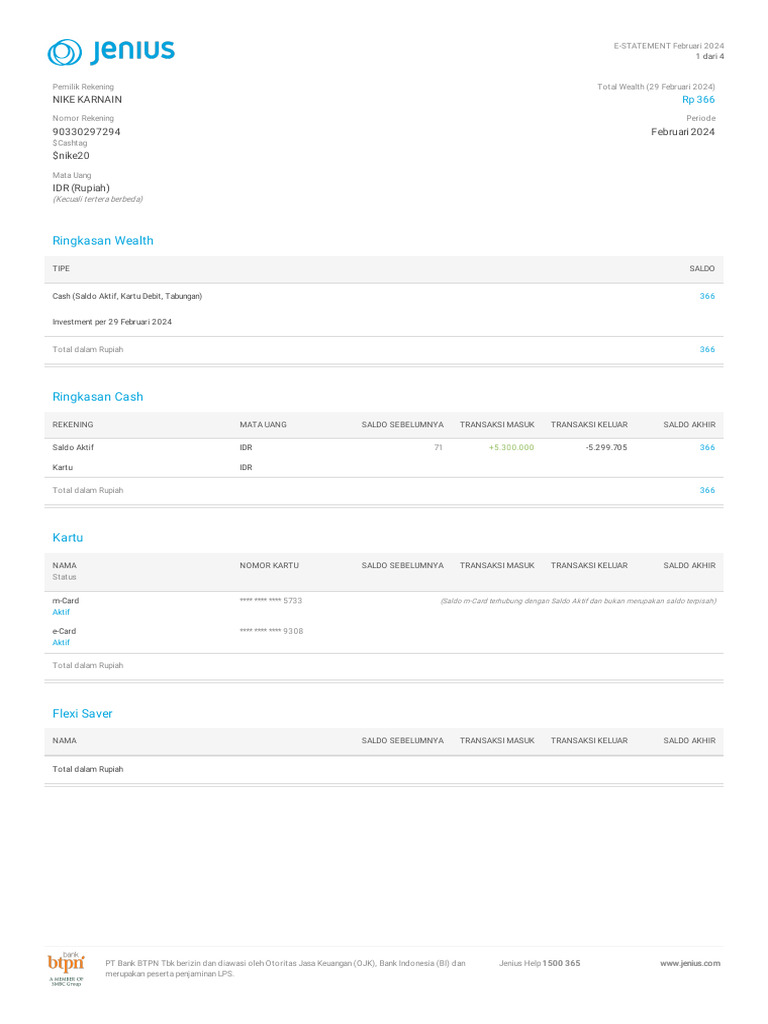Image resolution: width=768 pixels, height=1024 pixels.
Task: Click the E-STATEMENT Februari 2024 header text
Action: tap(669, 46)
